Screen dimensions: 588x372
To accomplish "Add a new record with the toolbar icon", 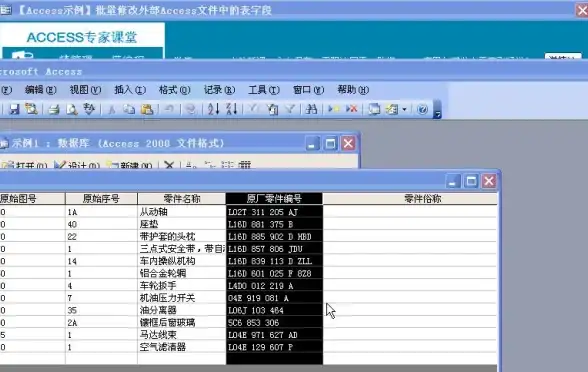I will point(333,109).
